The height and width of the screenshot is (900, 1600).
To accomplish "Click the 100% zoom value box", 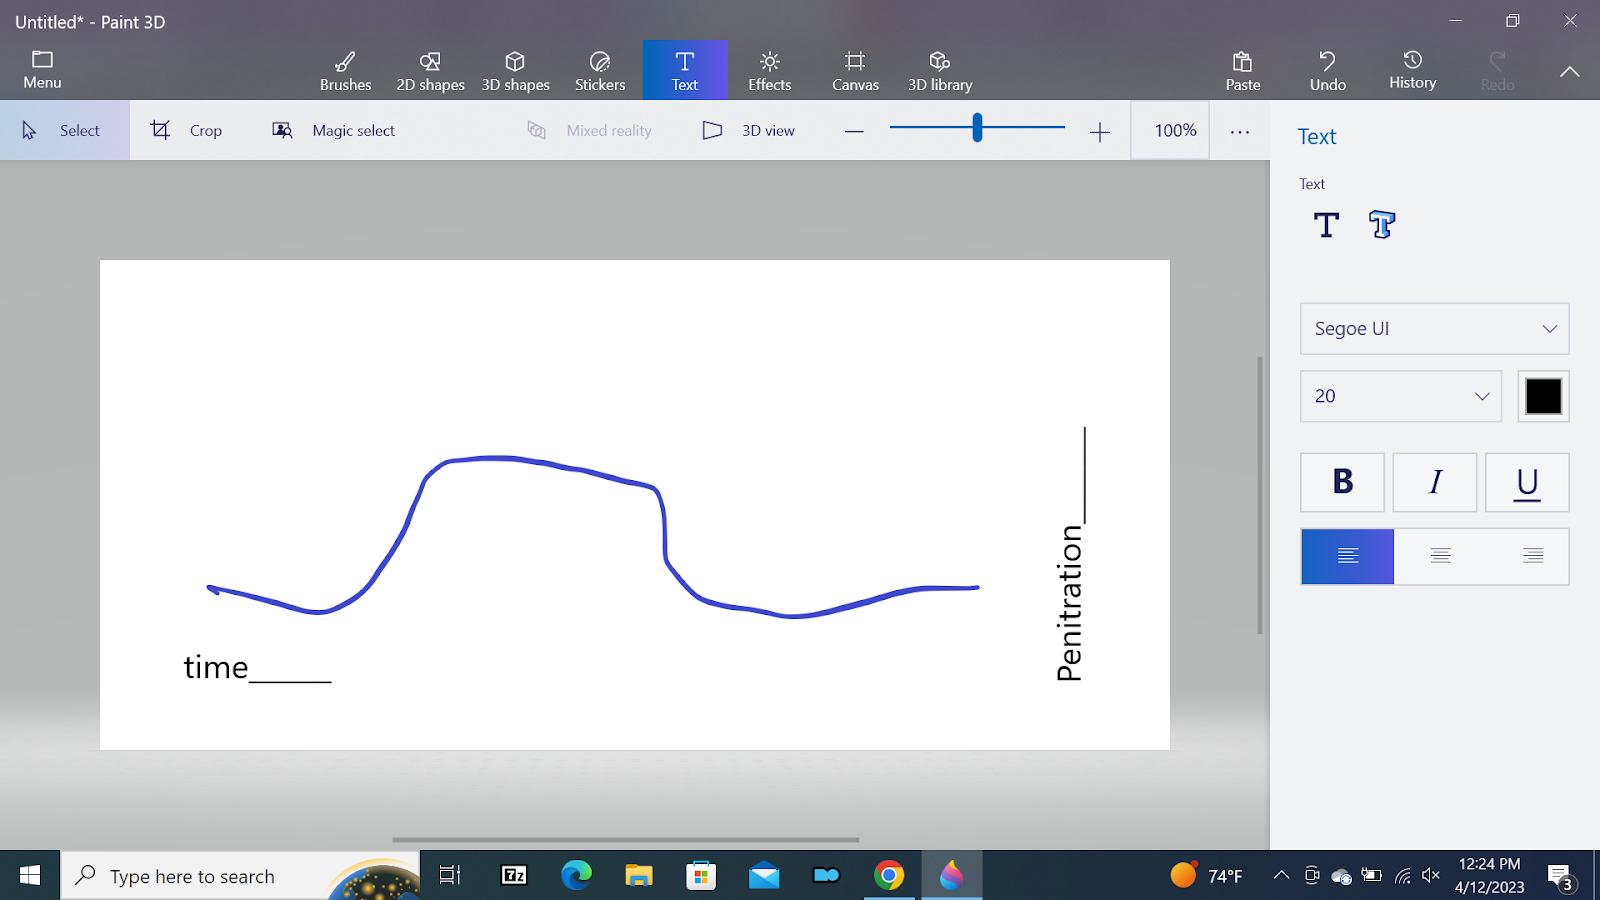I will coord(1170,130).
